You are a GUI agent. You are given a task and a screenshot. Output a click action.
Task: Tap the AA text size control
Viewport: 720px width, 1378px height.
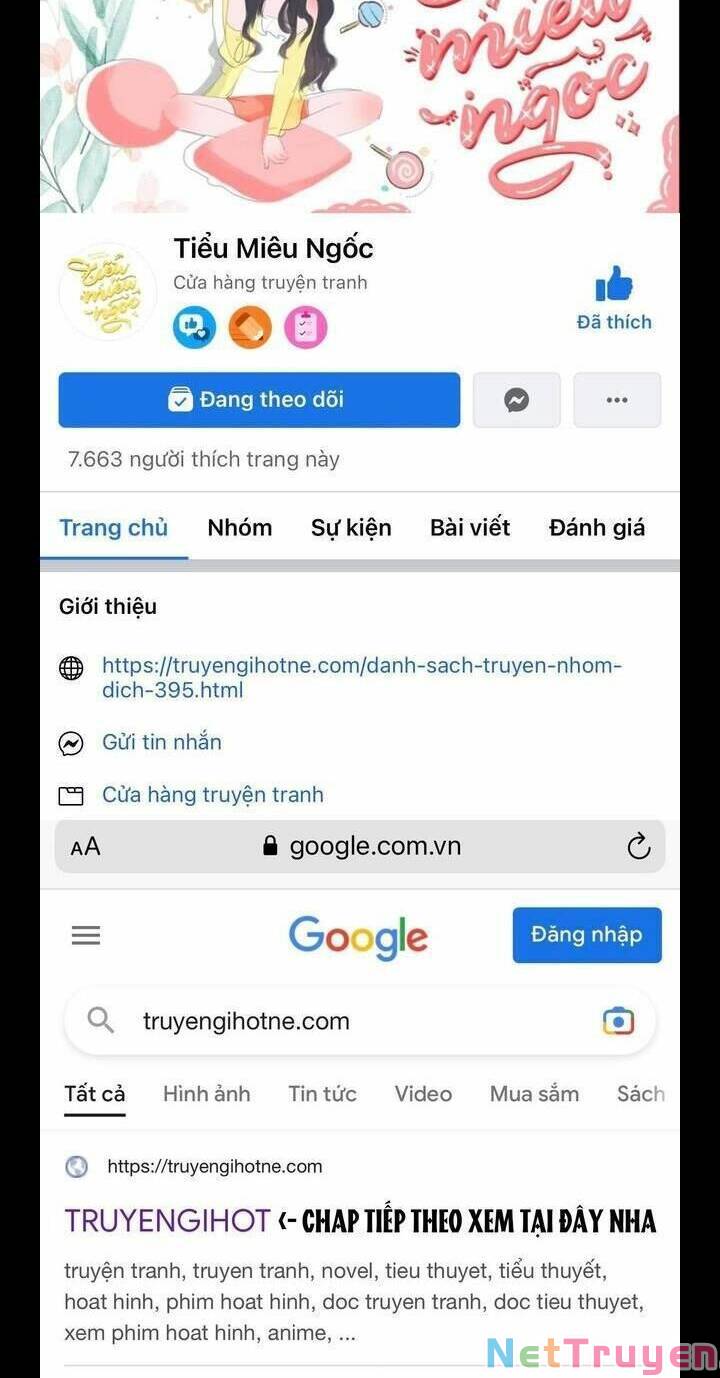click(85, 847)
